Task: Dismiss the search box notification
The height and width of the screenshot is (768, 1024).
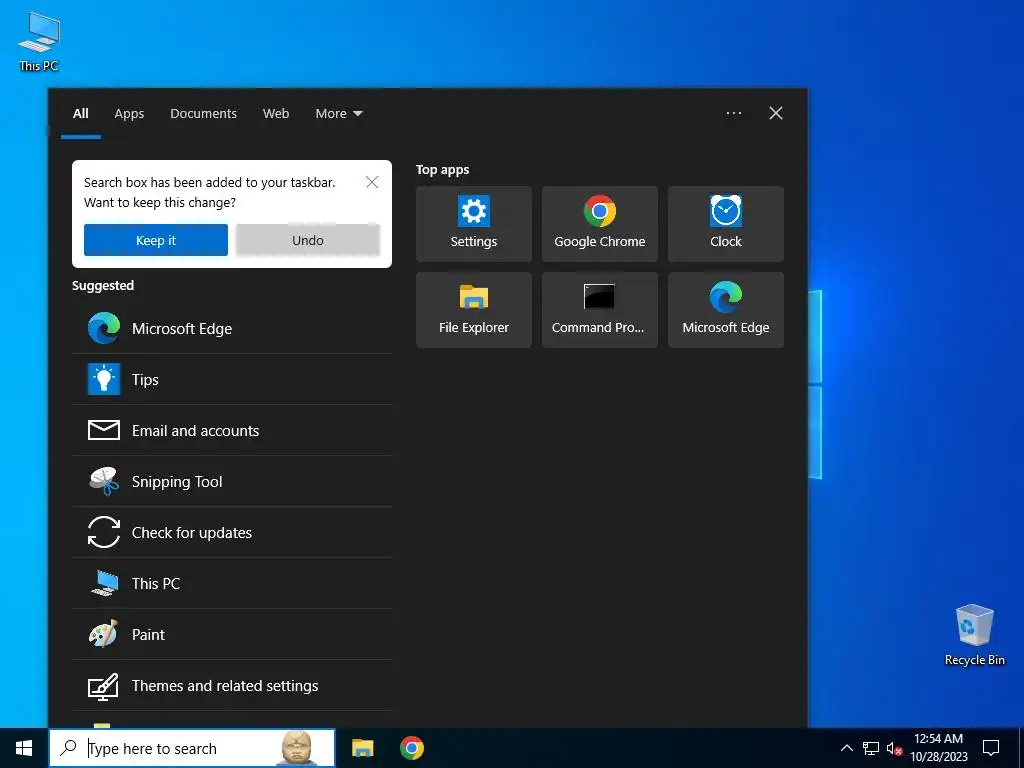Action: point(372,182)
